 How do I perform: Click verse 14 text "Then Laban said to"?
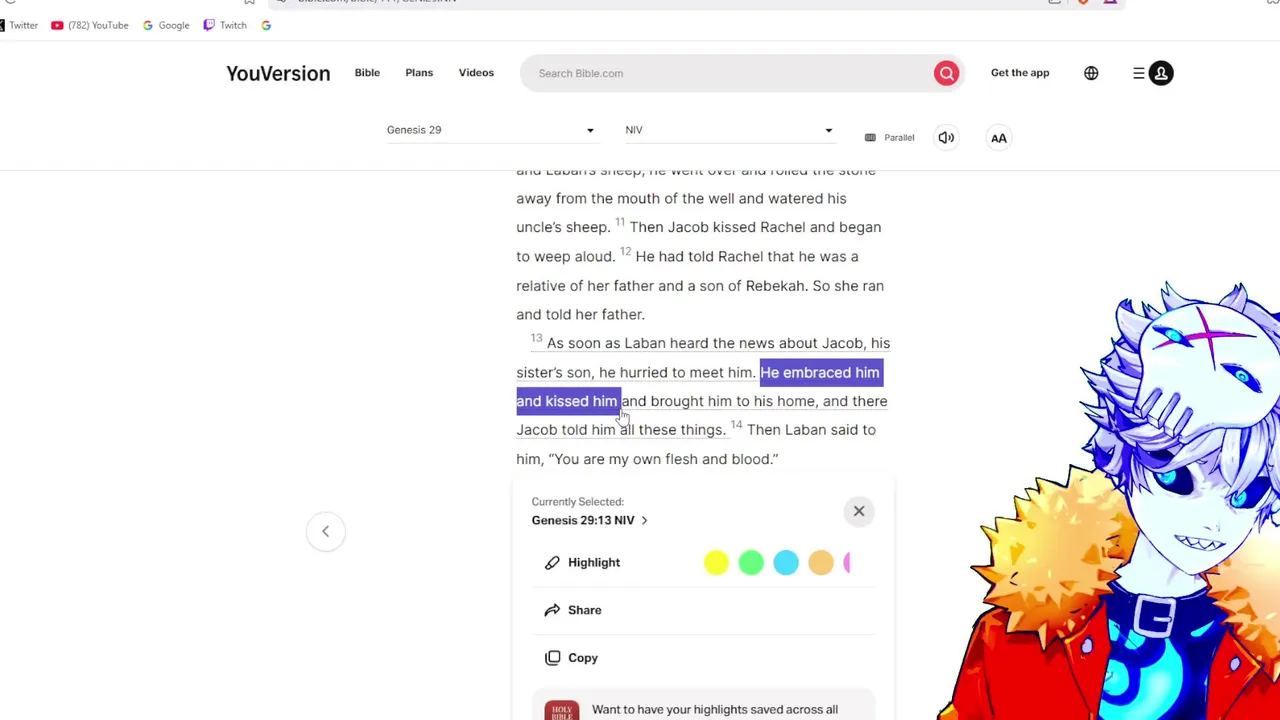811,430
